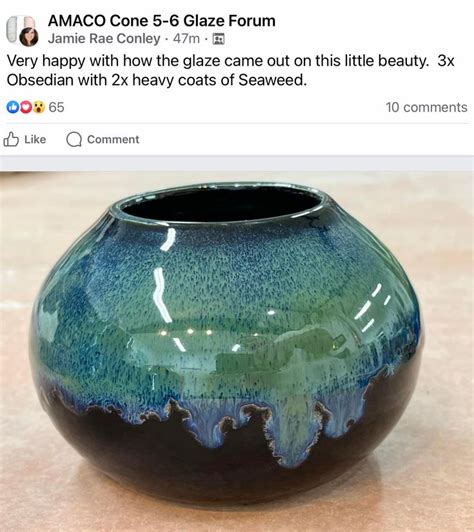Click the red heart reaction badge
Image resolution: width=474 pixels, height=532 pixels.
[x=26, y=108]
